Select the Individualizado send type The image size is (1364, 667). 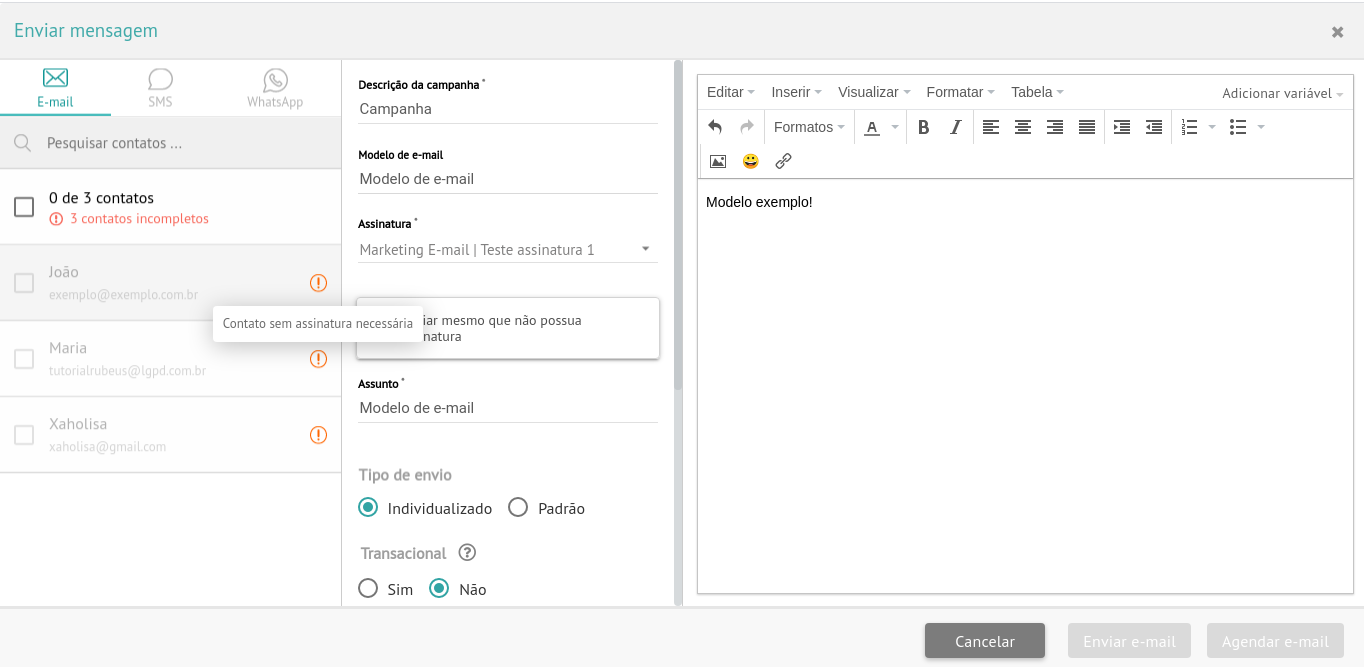368,508
